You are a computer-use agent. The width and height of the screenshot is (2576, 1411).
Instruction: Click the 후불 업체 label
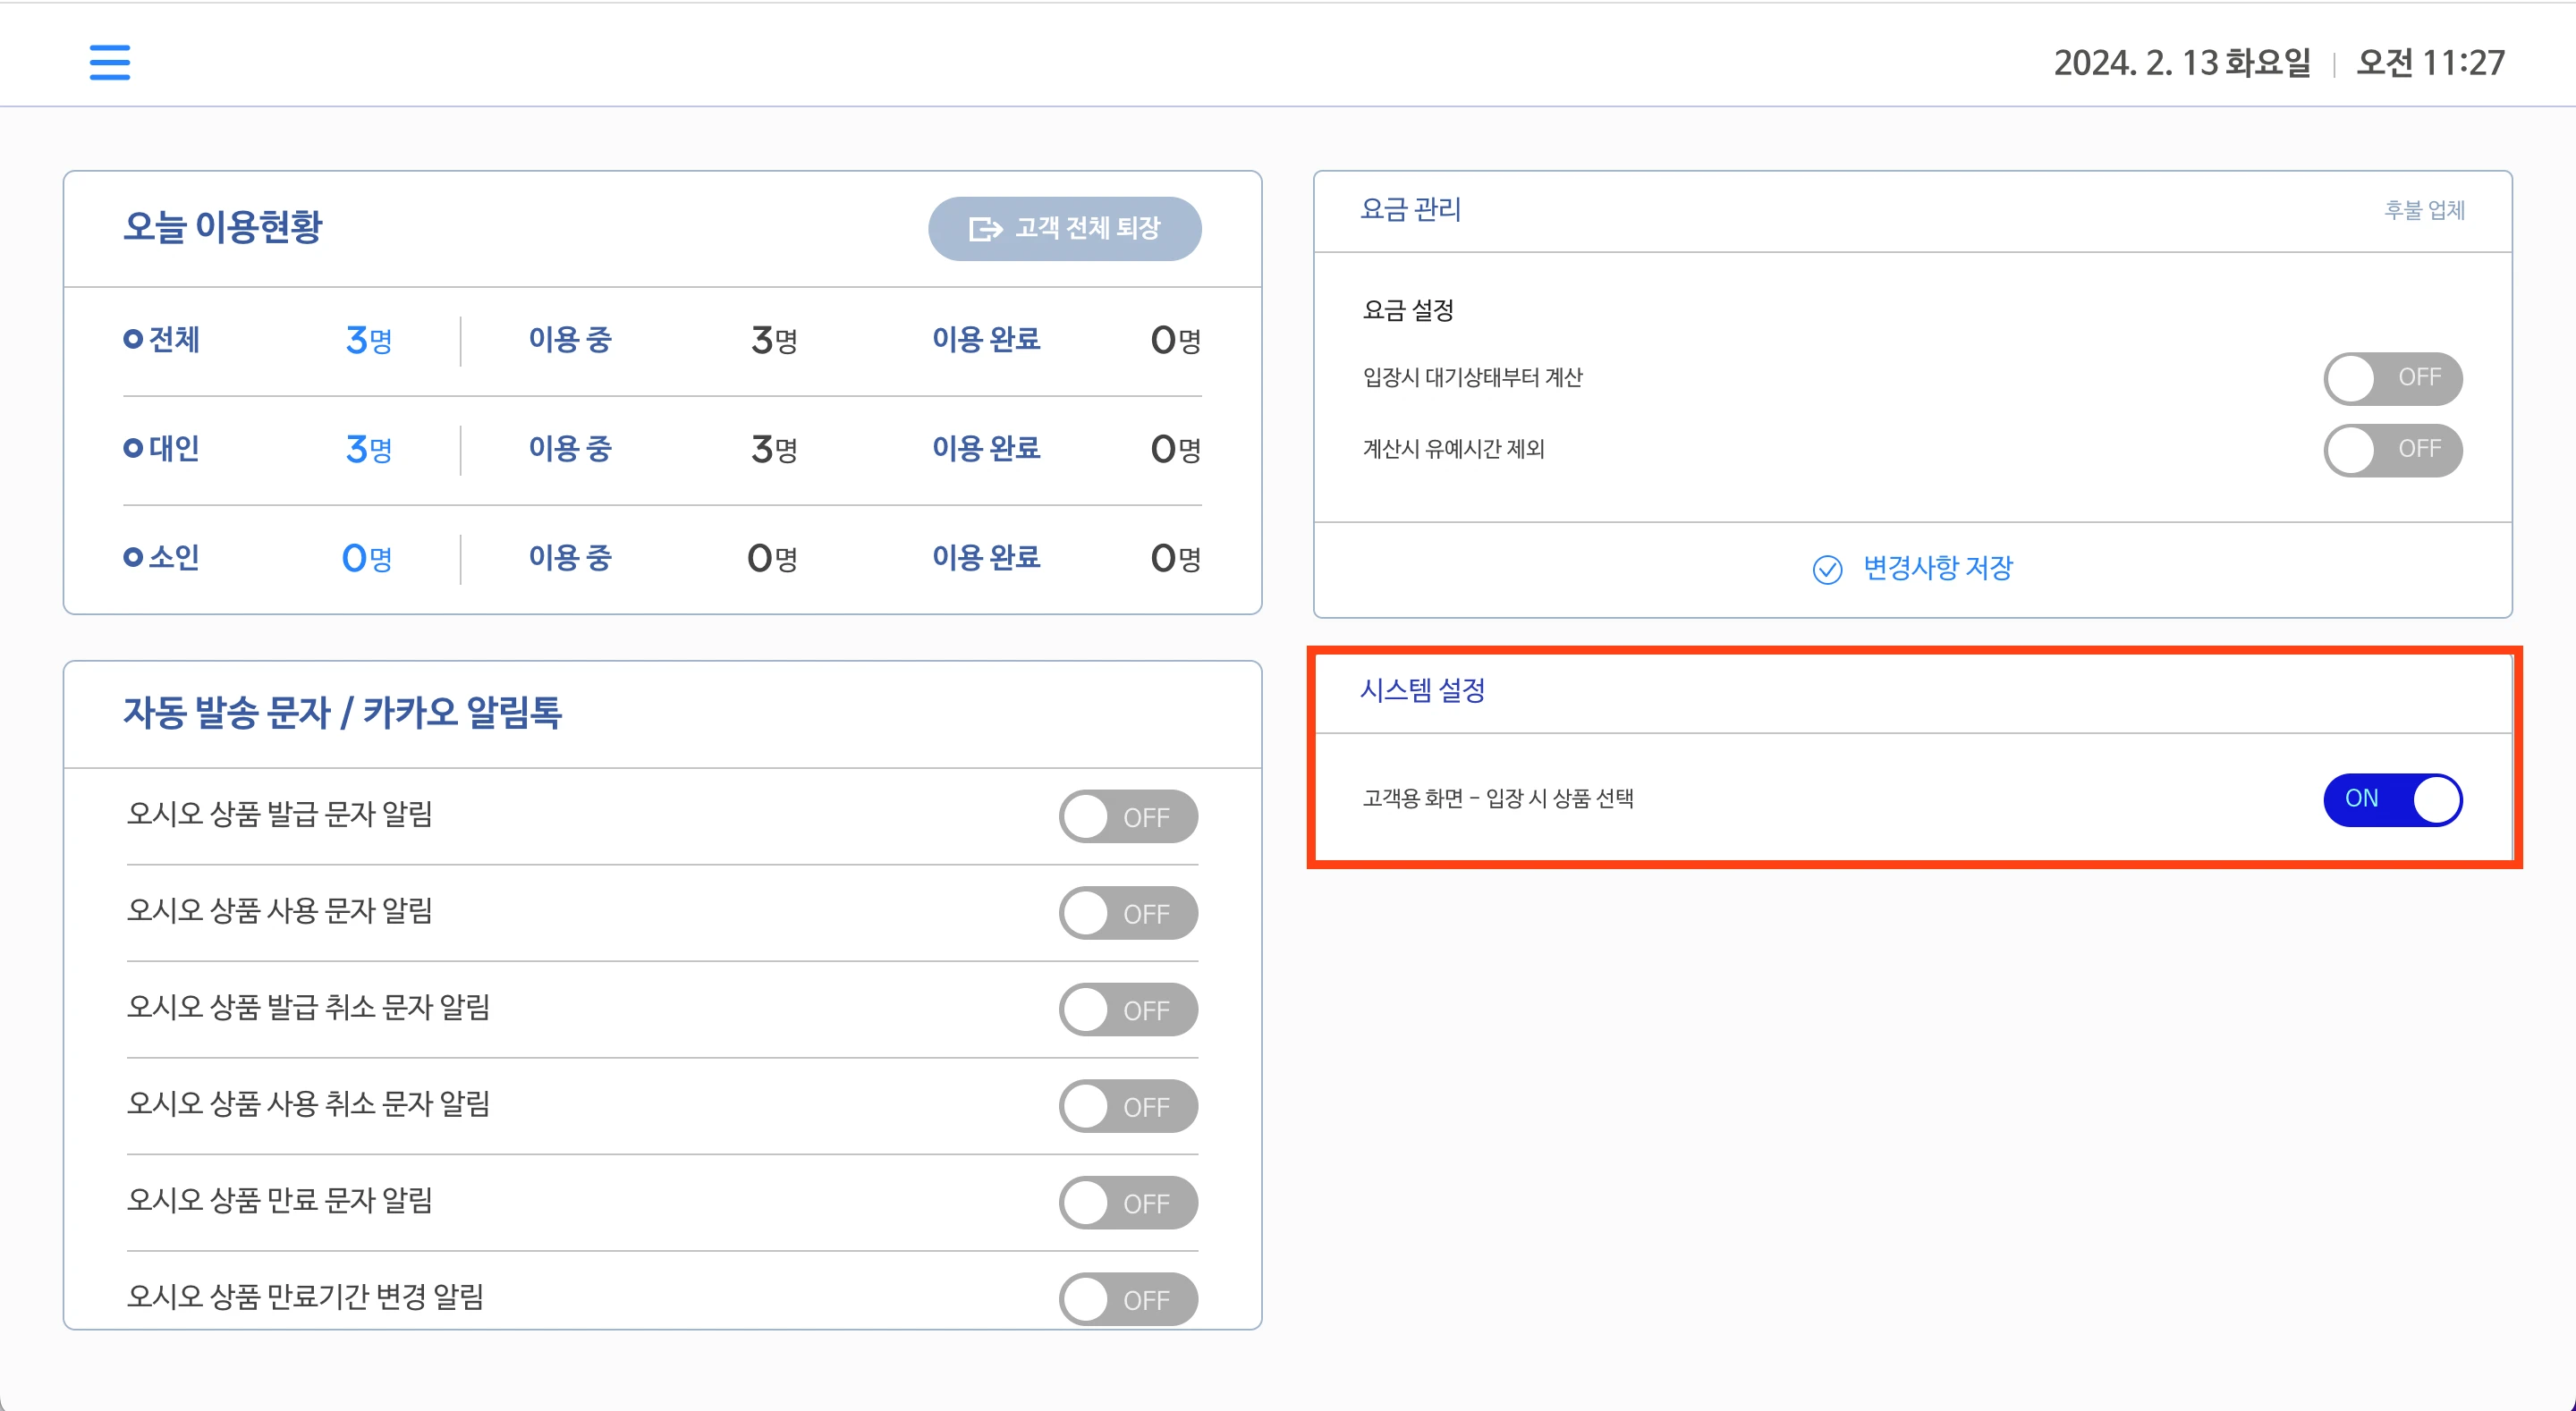(x=2424, y=210)
